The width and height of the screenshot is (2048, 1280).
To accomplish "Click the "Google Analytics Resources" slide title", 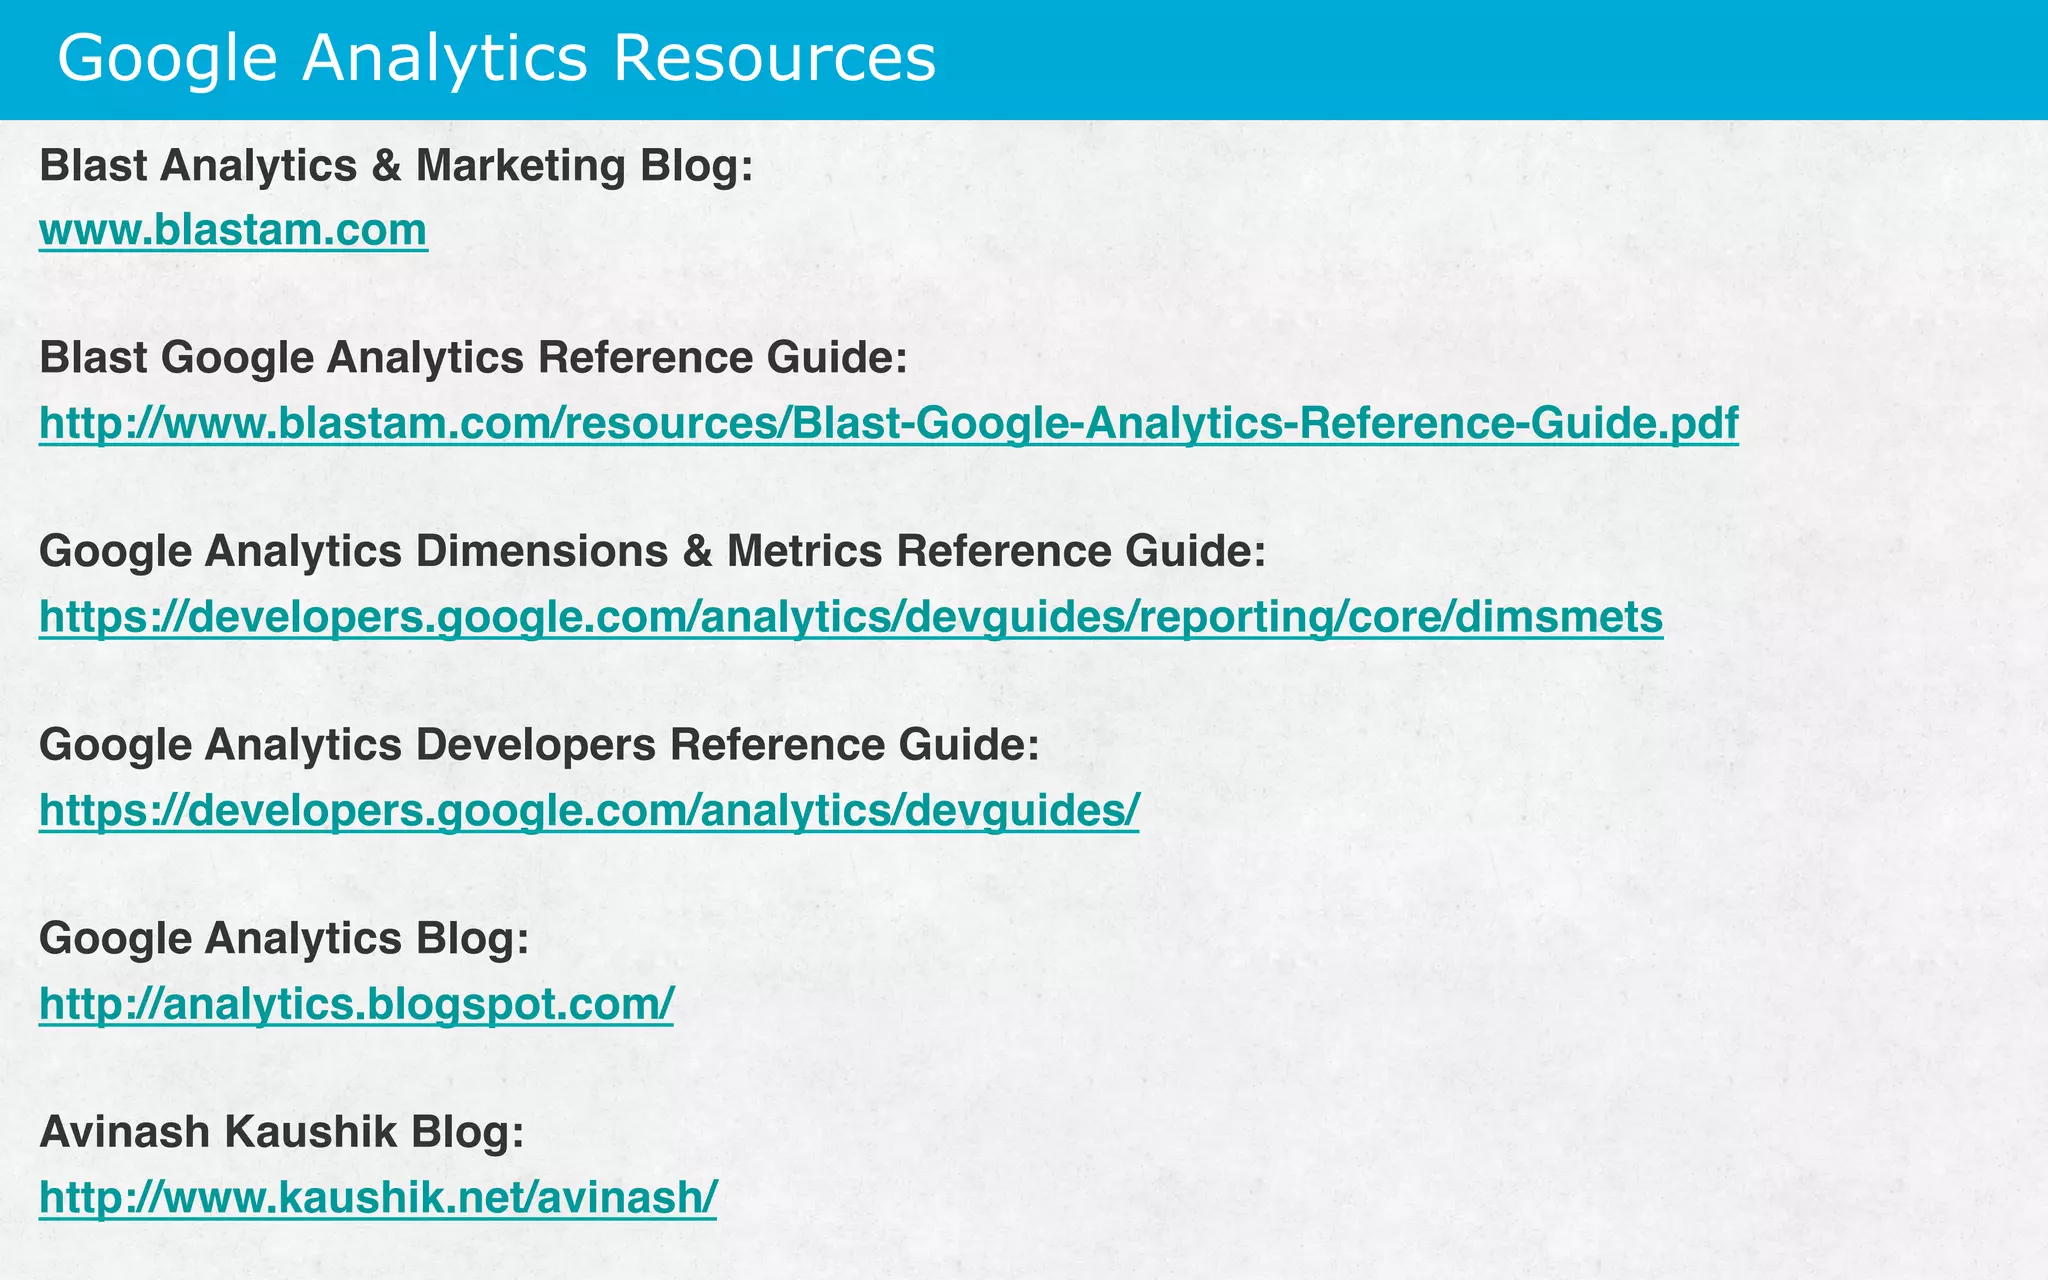I will click(x=496, y=58).
